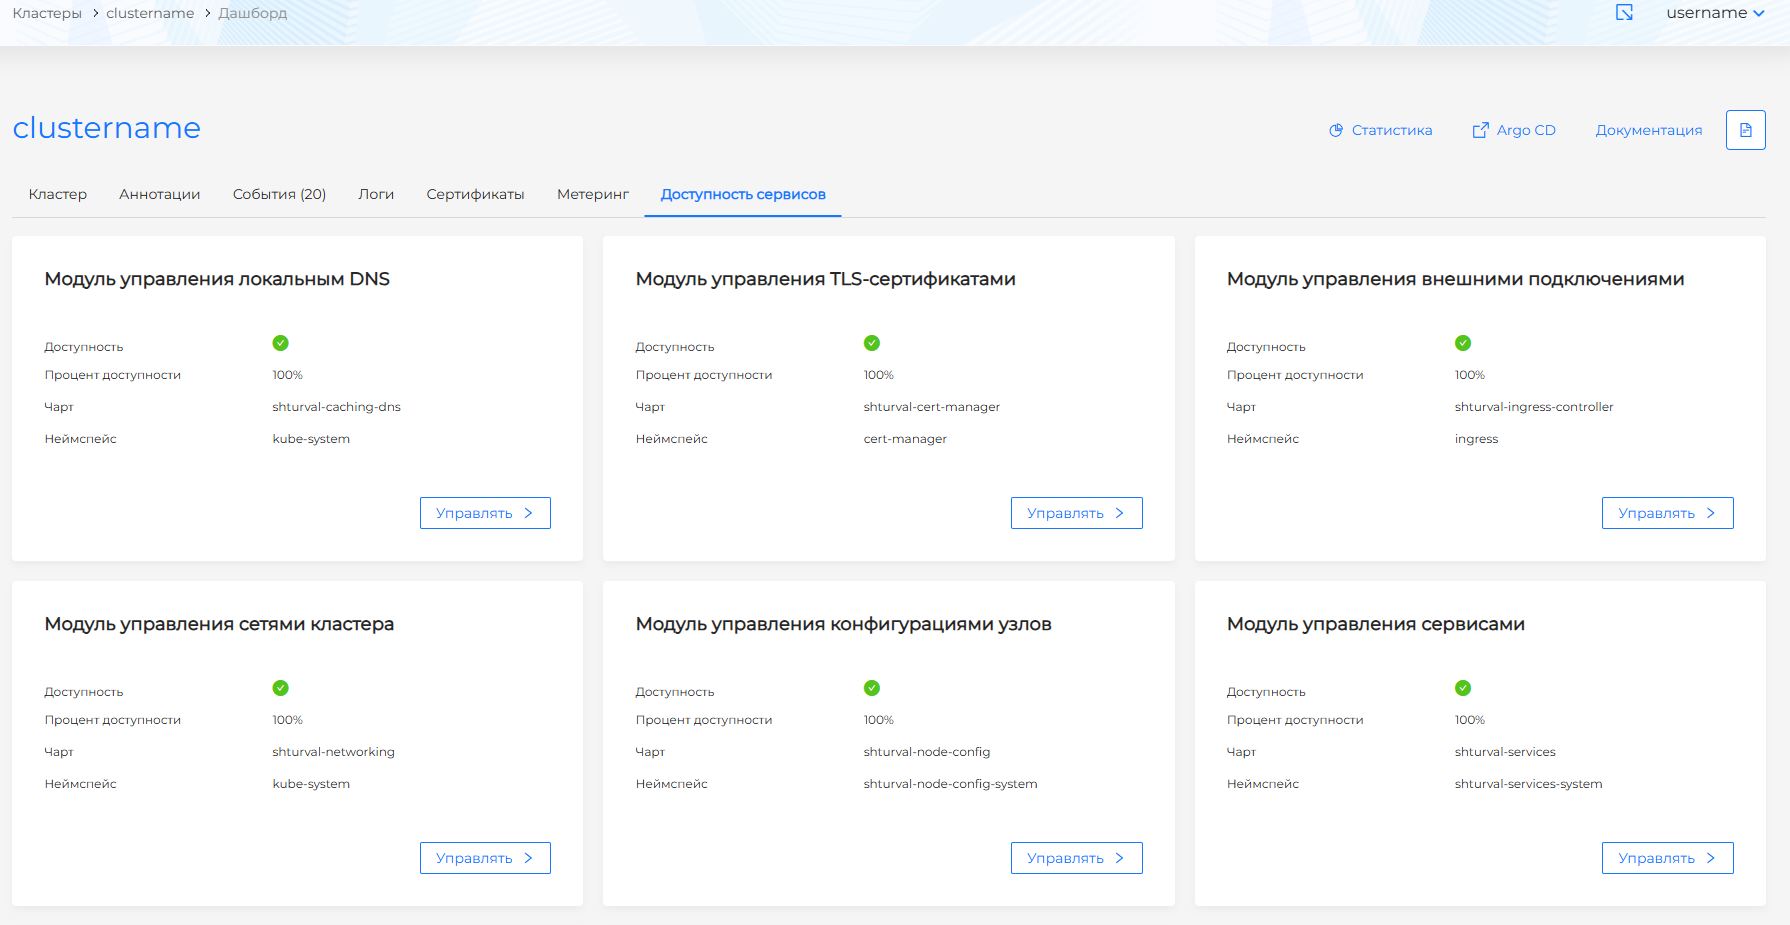Click the collapse arrow icon in the header bar
The image size is (1790, 925).
tap(1625, 13)
